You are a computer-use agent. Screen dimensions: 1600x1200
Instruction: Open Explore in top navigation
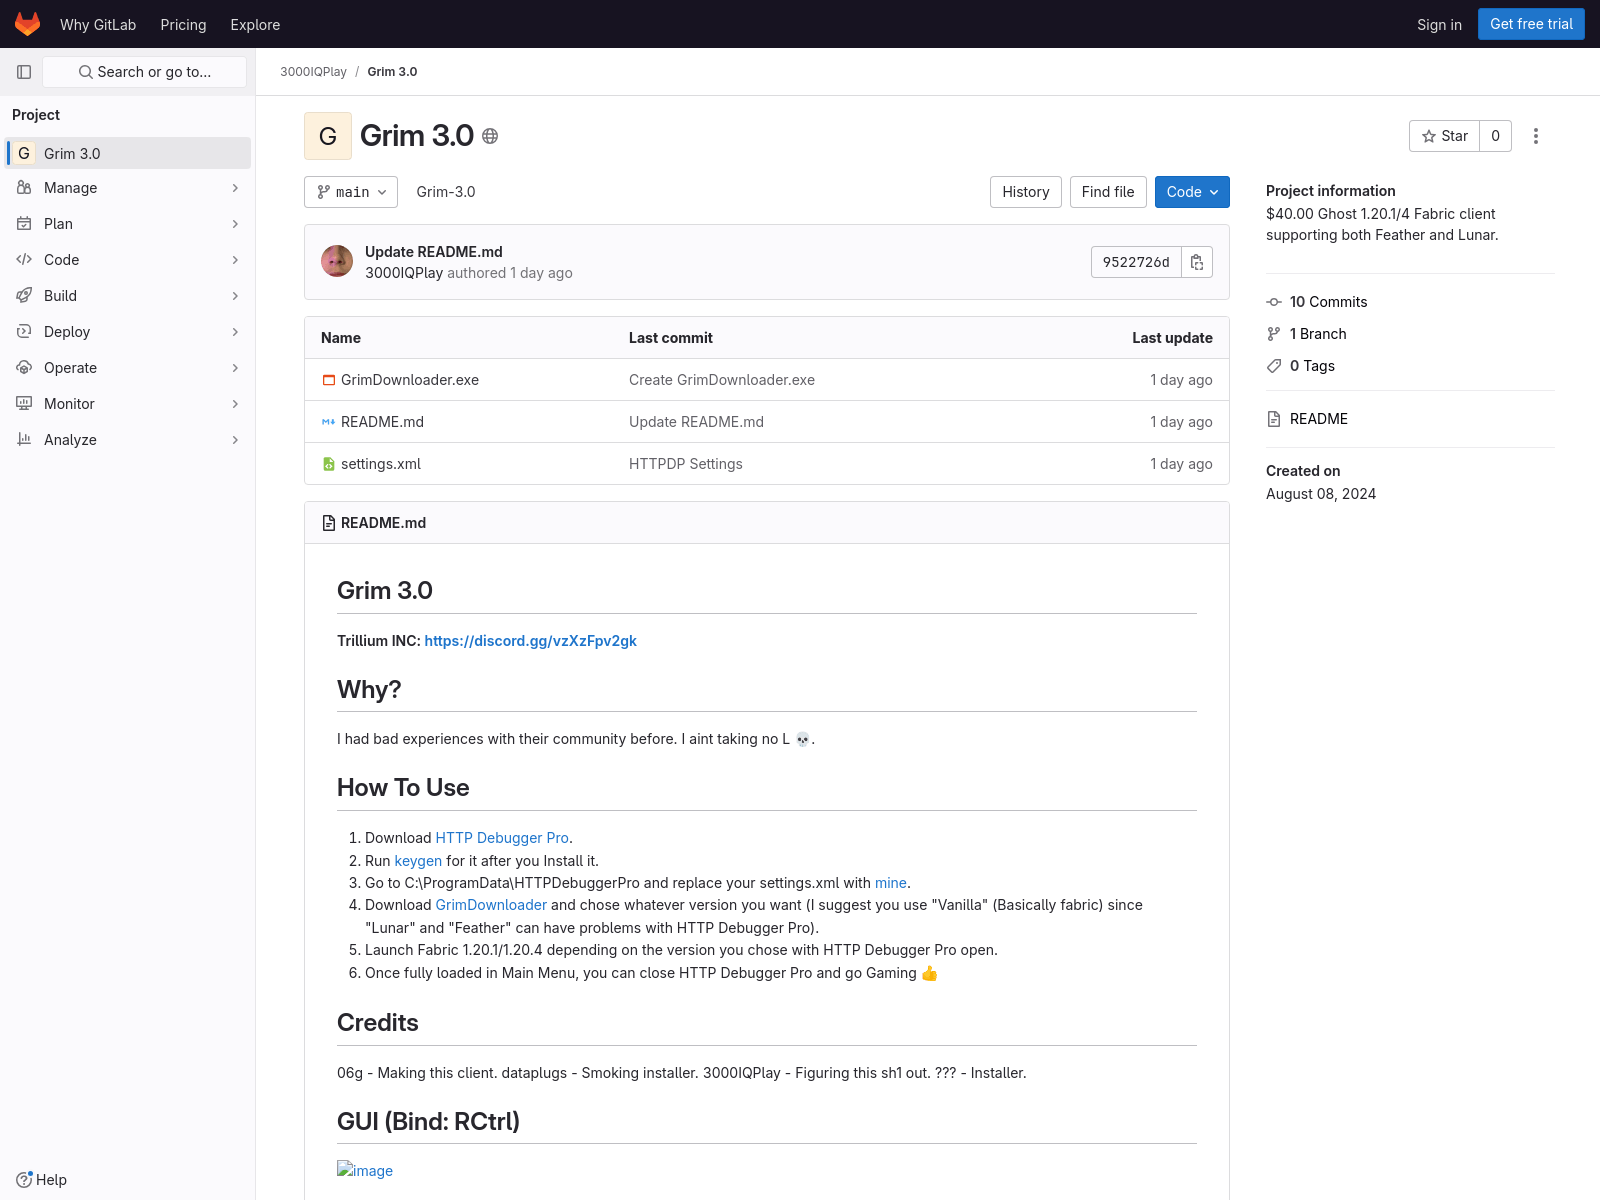[x=255, y=25]
